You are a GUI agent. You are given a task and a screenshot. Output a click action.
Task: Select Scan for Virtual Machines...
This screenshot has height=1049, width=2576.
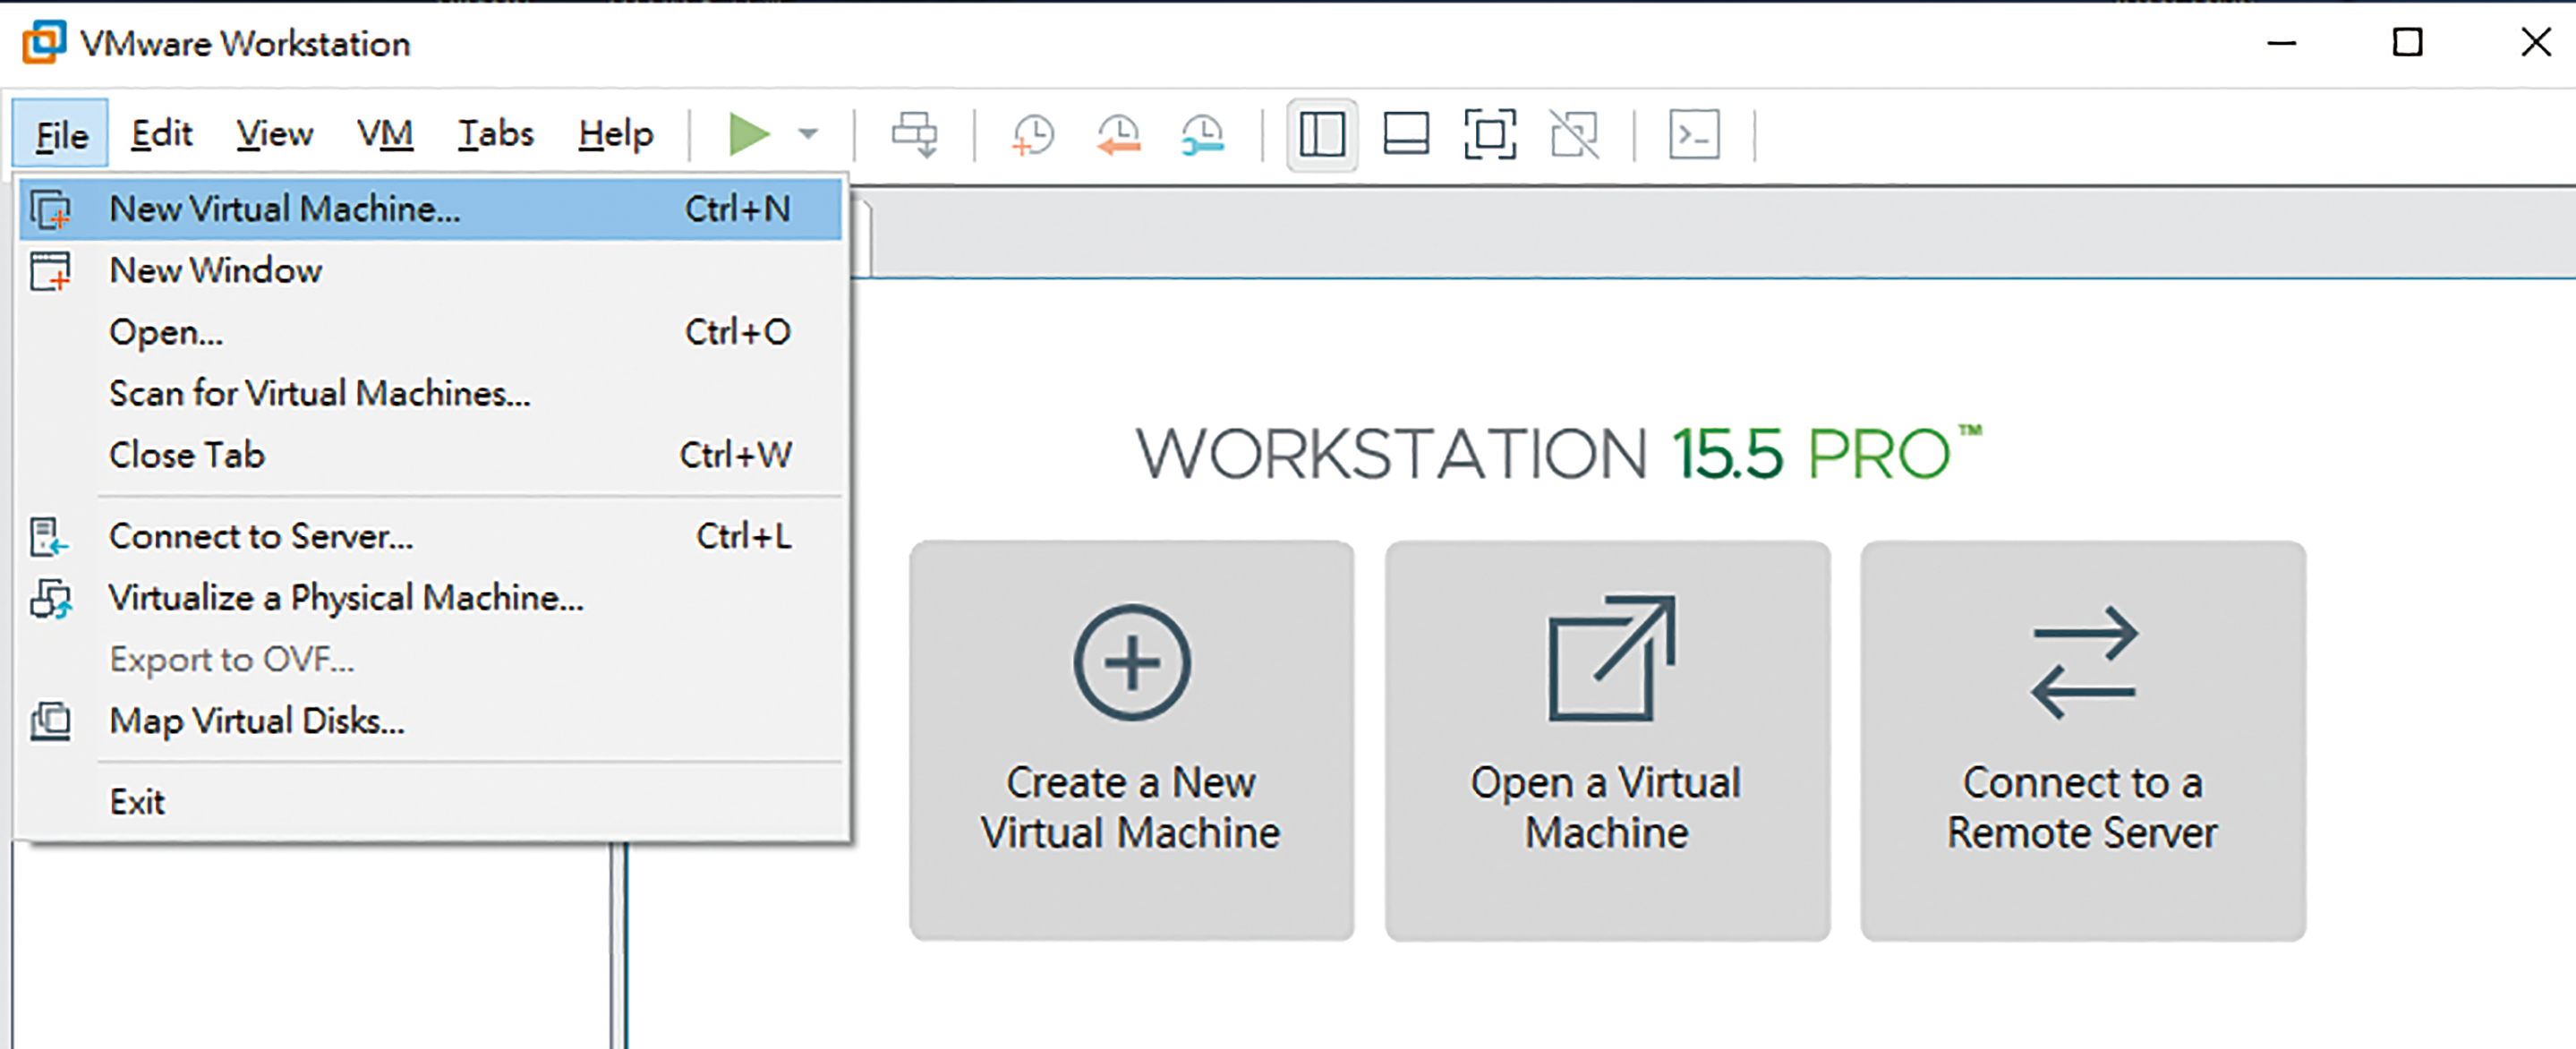[x=430, y=394]
